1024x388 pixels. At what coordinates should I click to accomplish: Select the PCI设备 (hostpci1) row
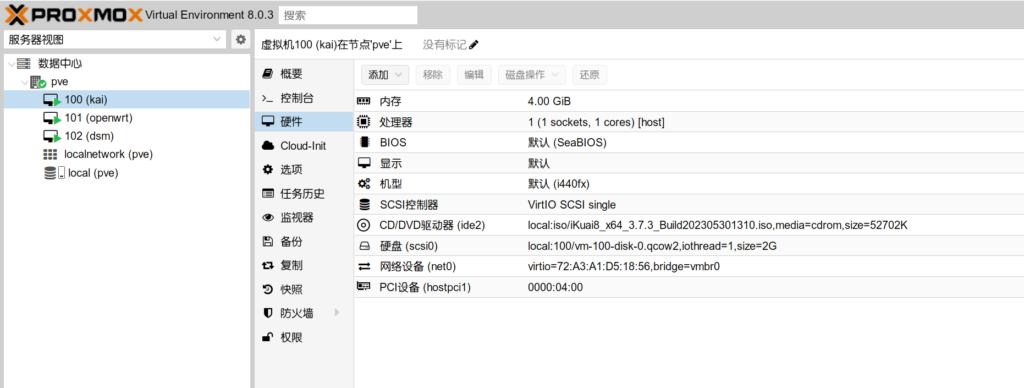pyautogui.click(x=689, y=287)
